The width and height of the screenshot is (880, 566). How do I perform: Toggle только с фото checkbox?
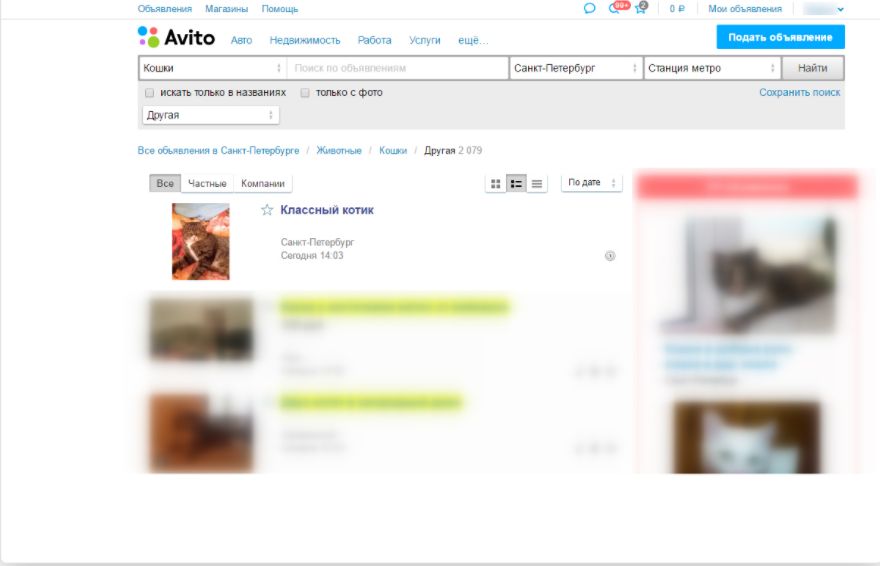tap(305, 93)
